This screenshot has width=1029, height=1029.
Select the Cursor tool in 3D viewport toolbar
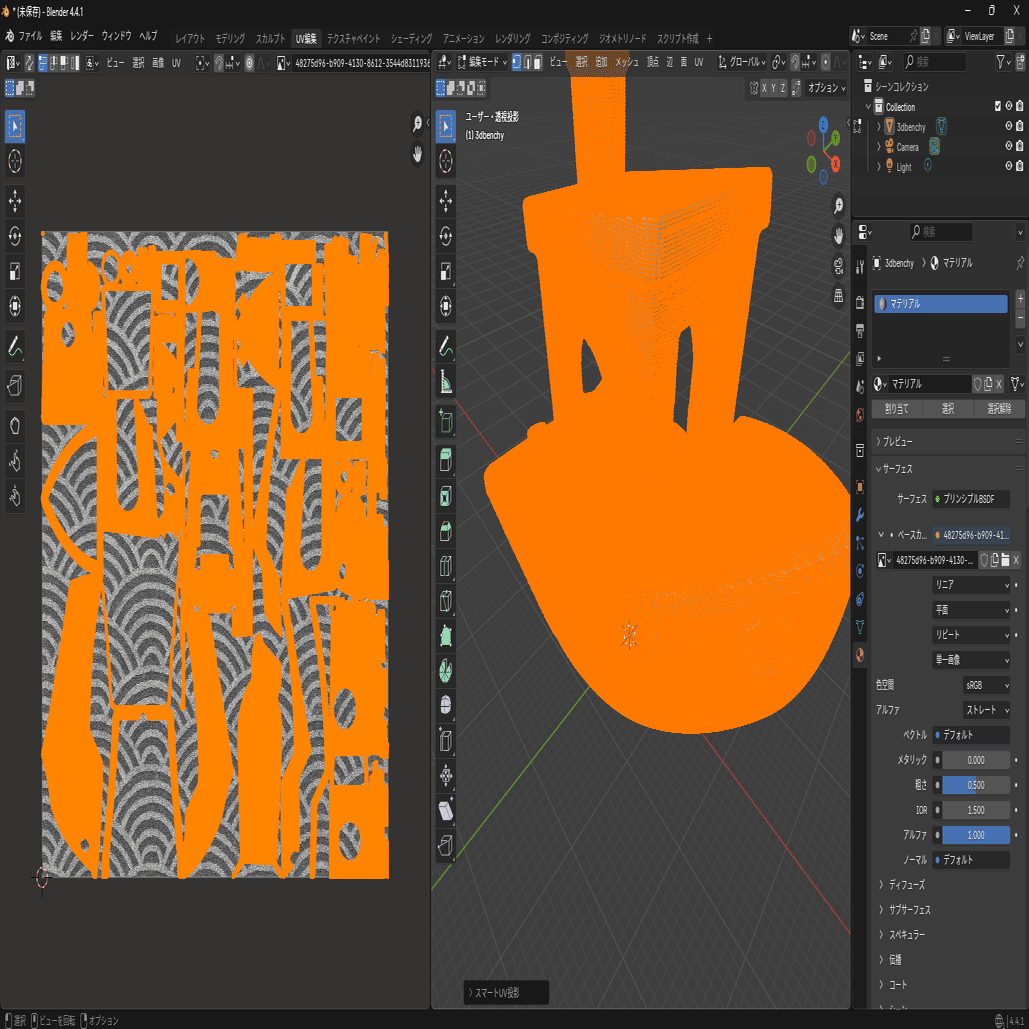click(446, 161)
